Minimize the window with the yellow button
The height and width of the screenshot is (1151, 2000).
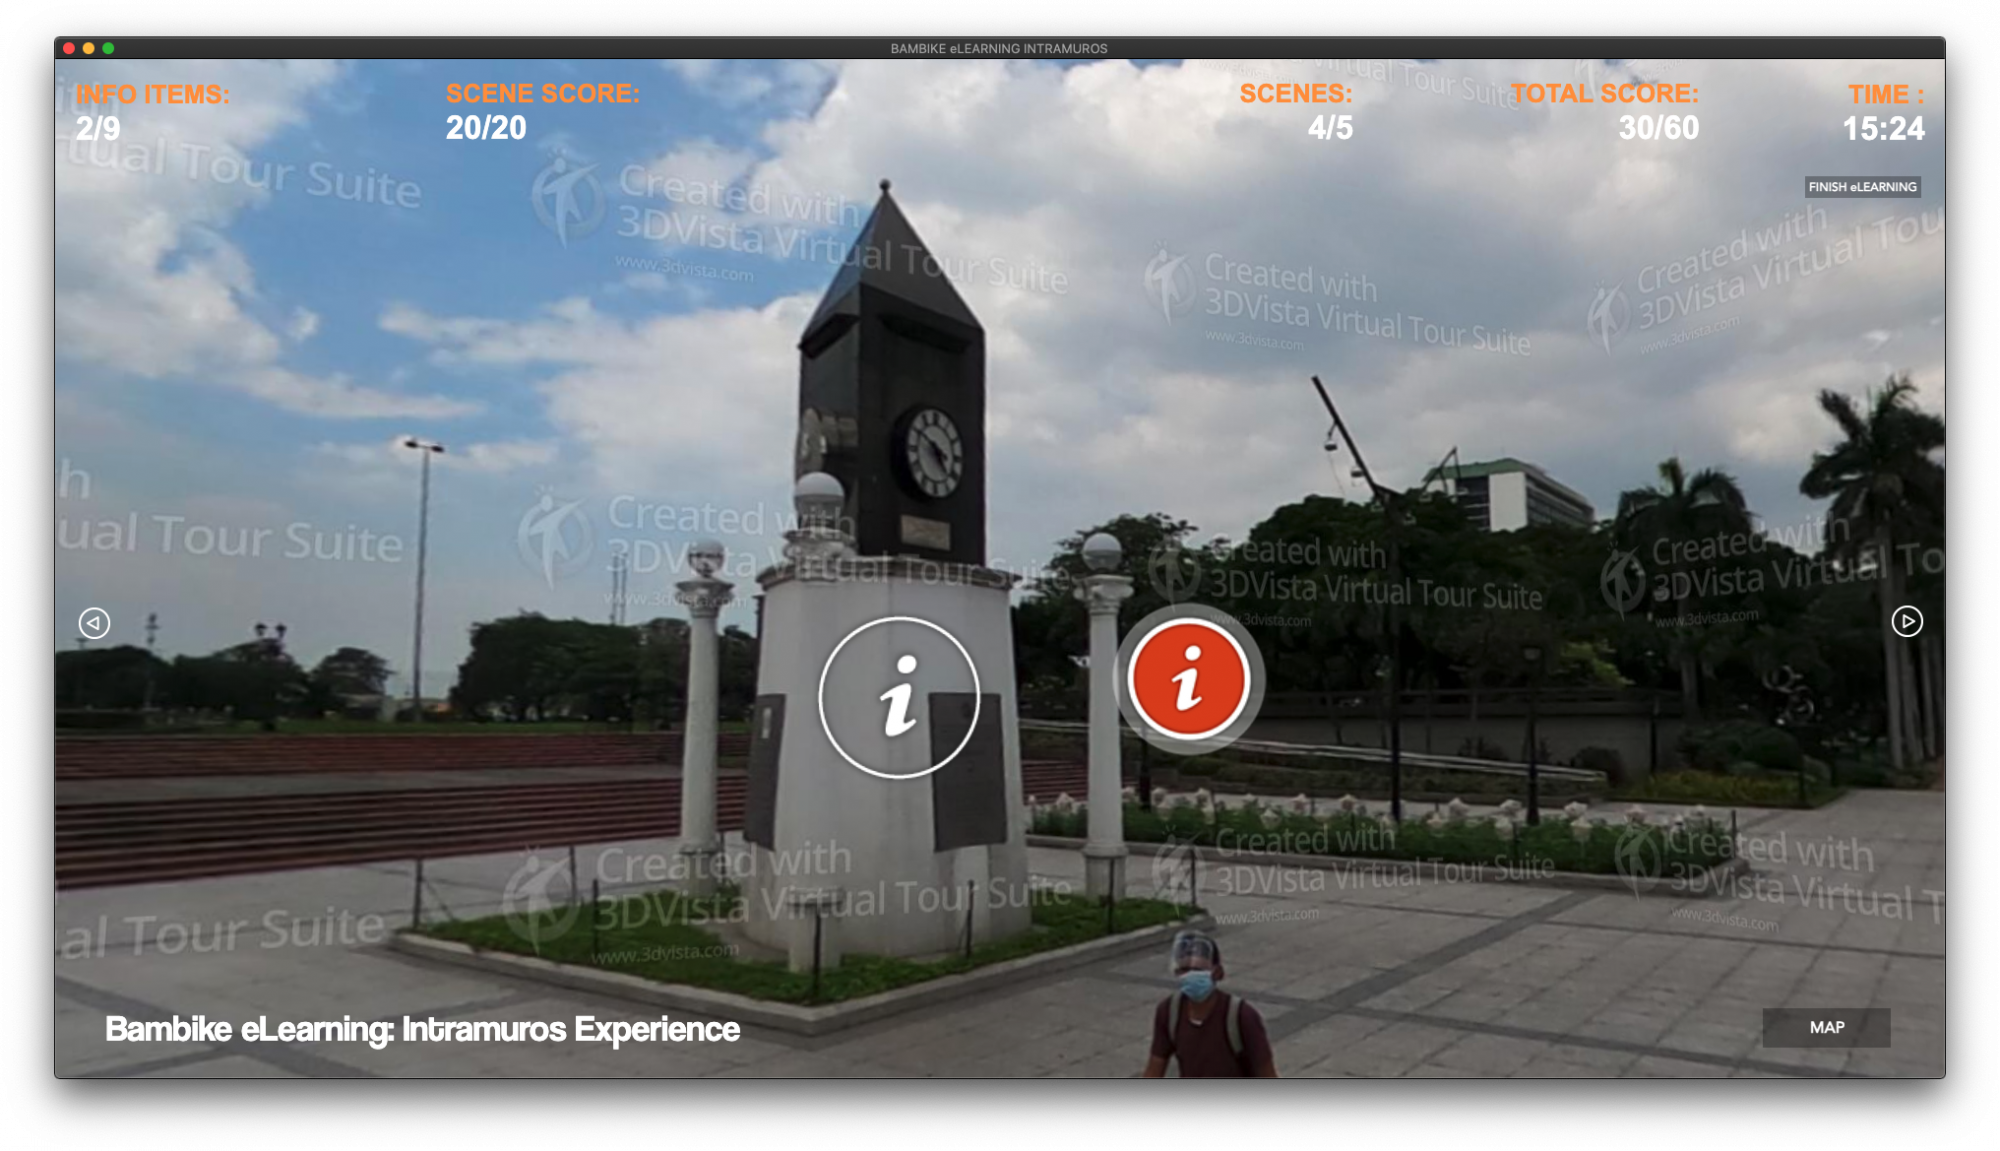coord(89,48)
